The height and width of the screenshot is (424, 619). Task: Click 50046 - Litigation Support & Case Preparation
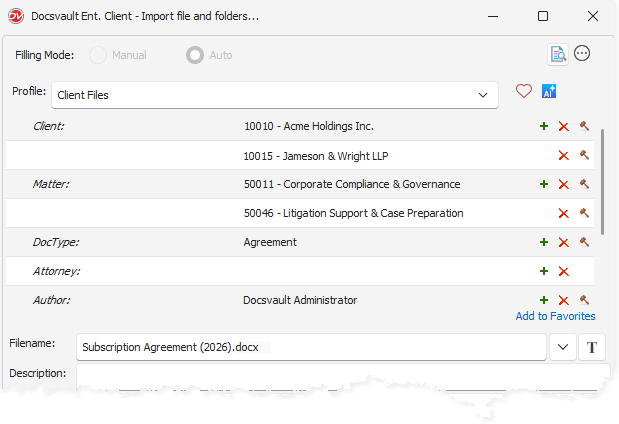pos(353,213)
